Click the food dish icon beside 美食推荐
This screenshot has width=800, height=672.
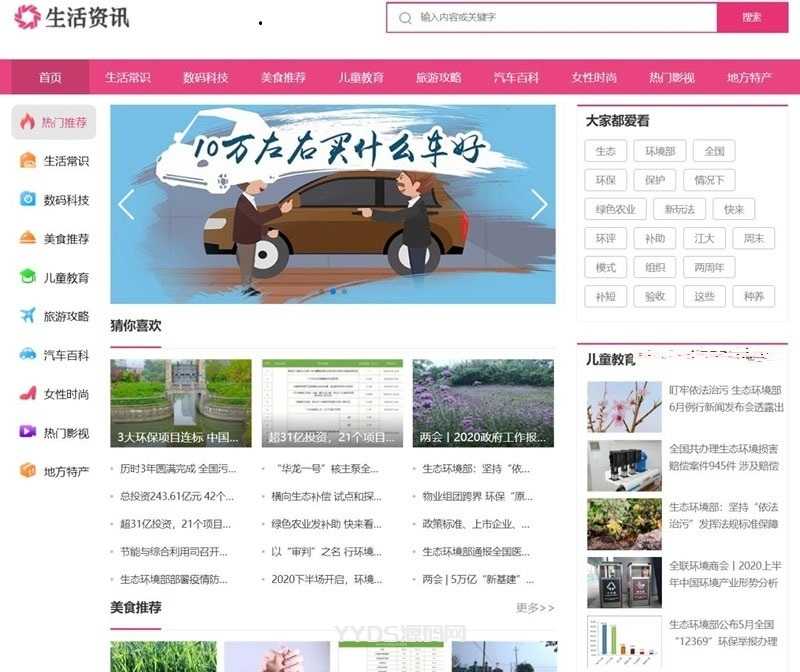[28, 238]
